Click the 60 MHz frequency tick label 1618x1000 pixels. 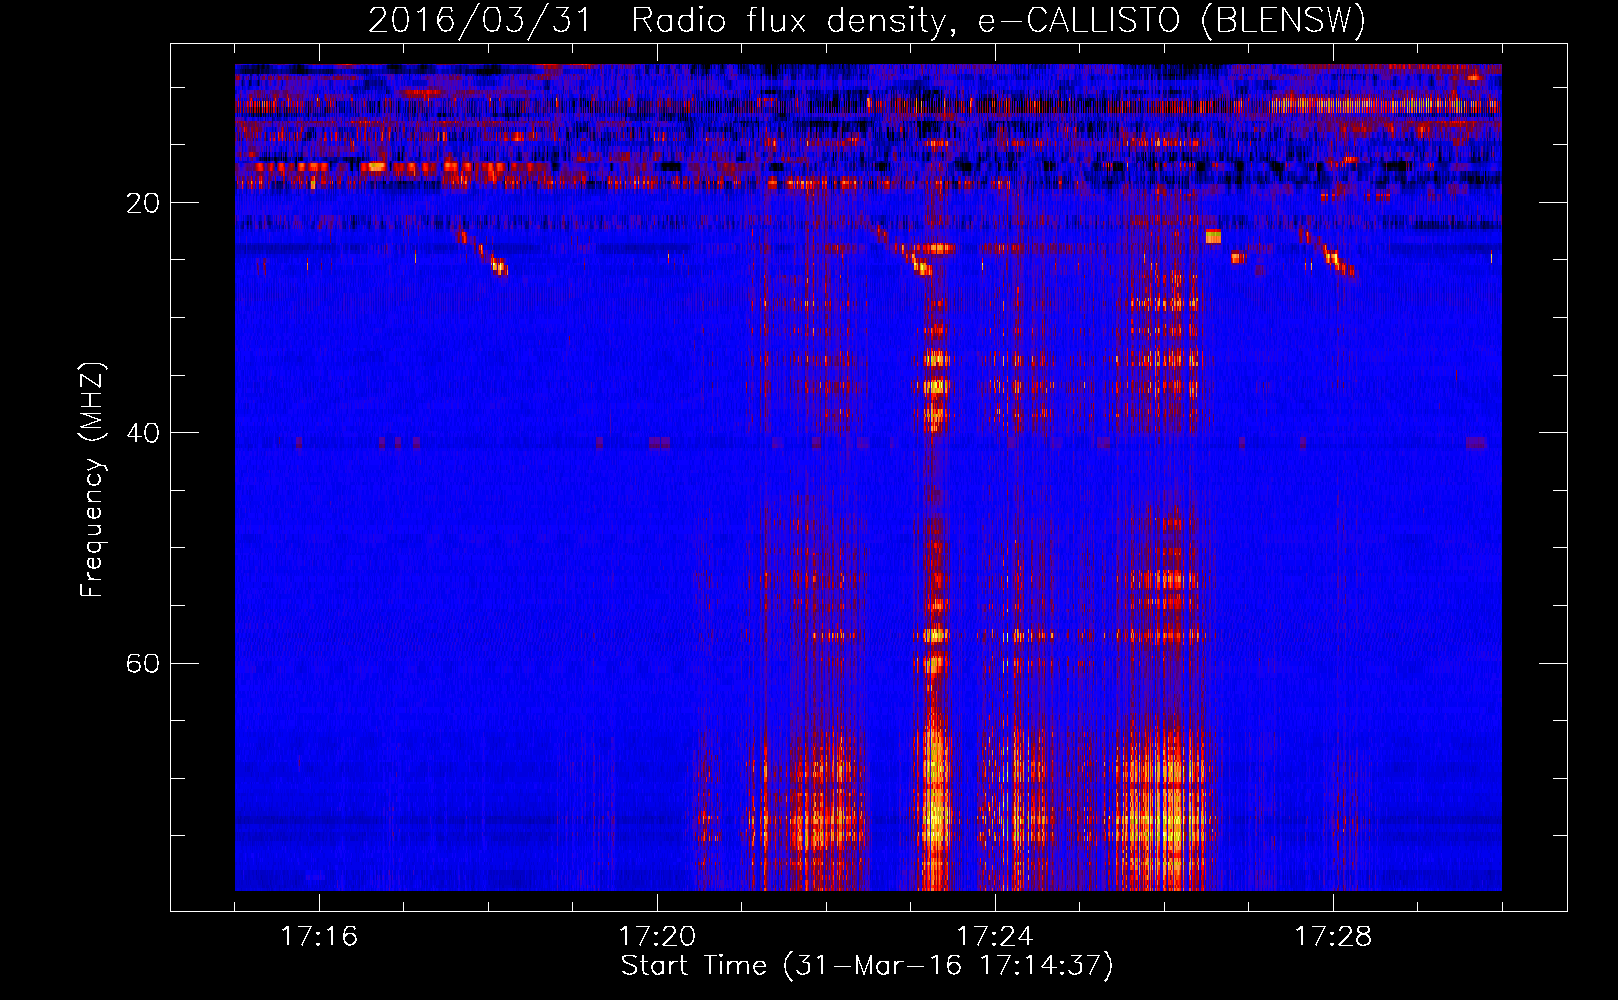coord(142,664)
